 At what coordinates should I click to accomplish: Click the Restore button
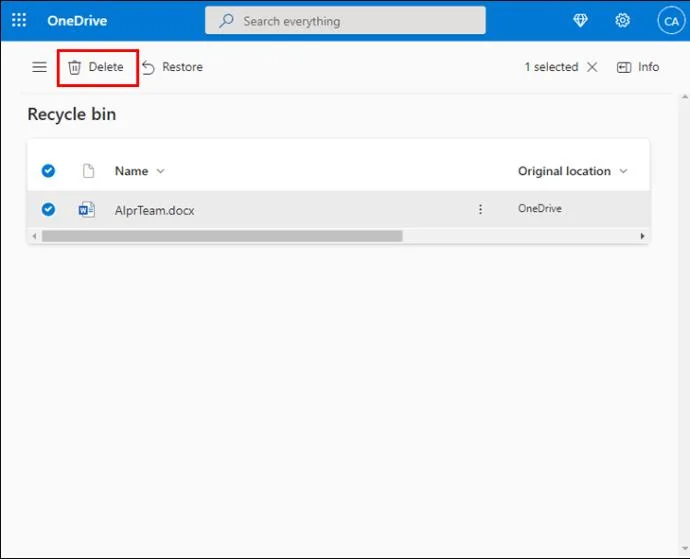click(172, 67)
